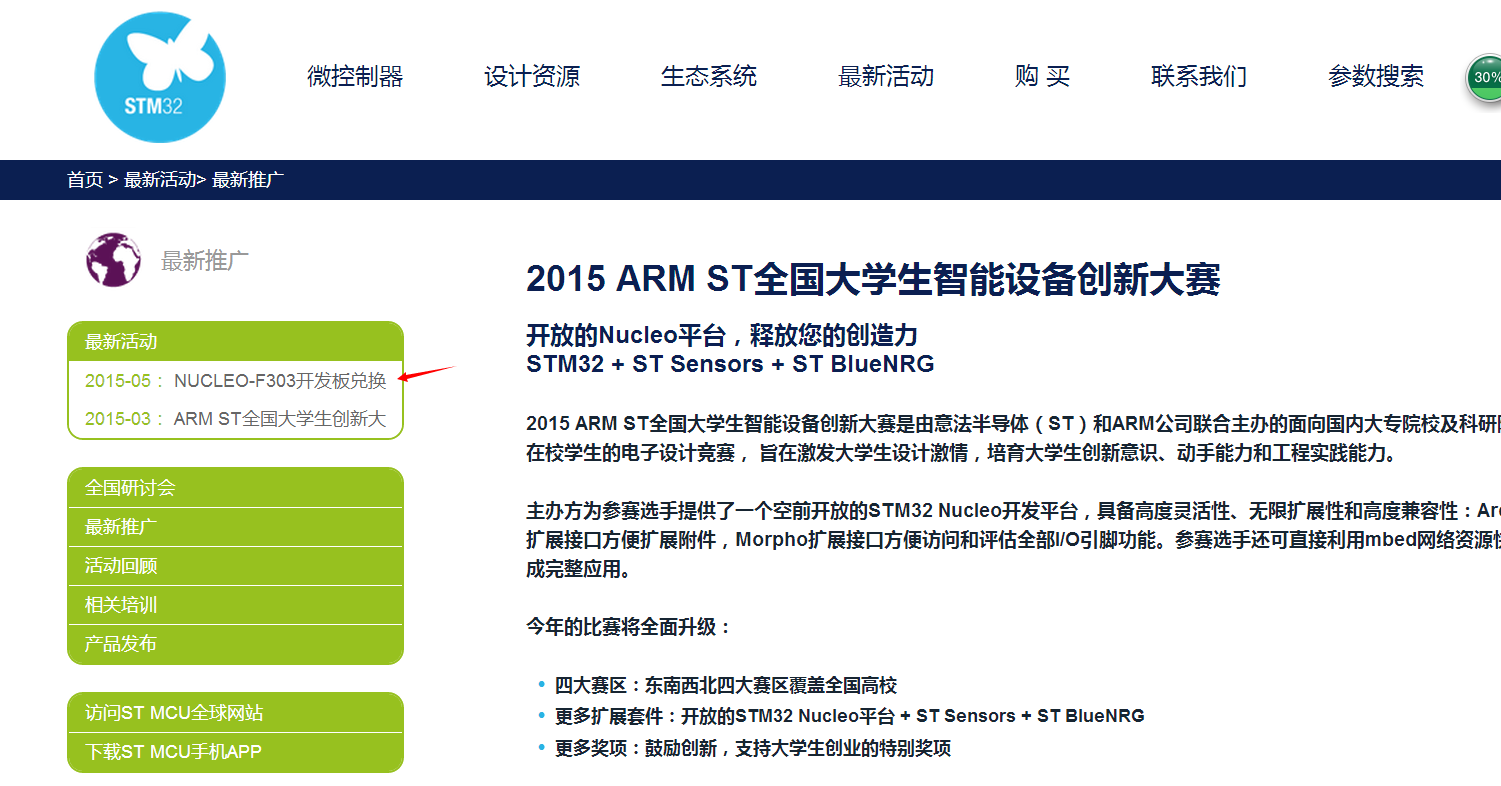
Task: Click the gray 最新推广 title beside the globe
Action: click(205, 261)
